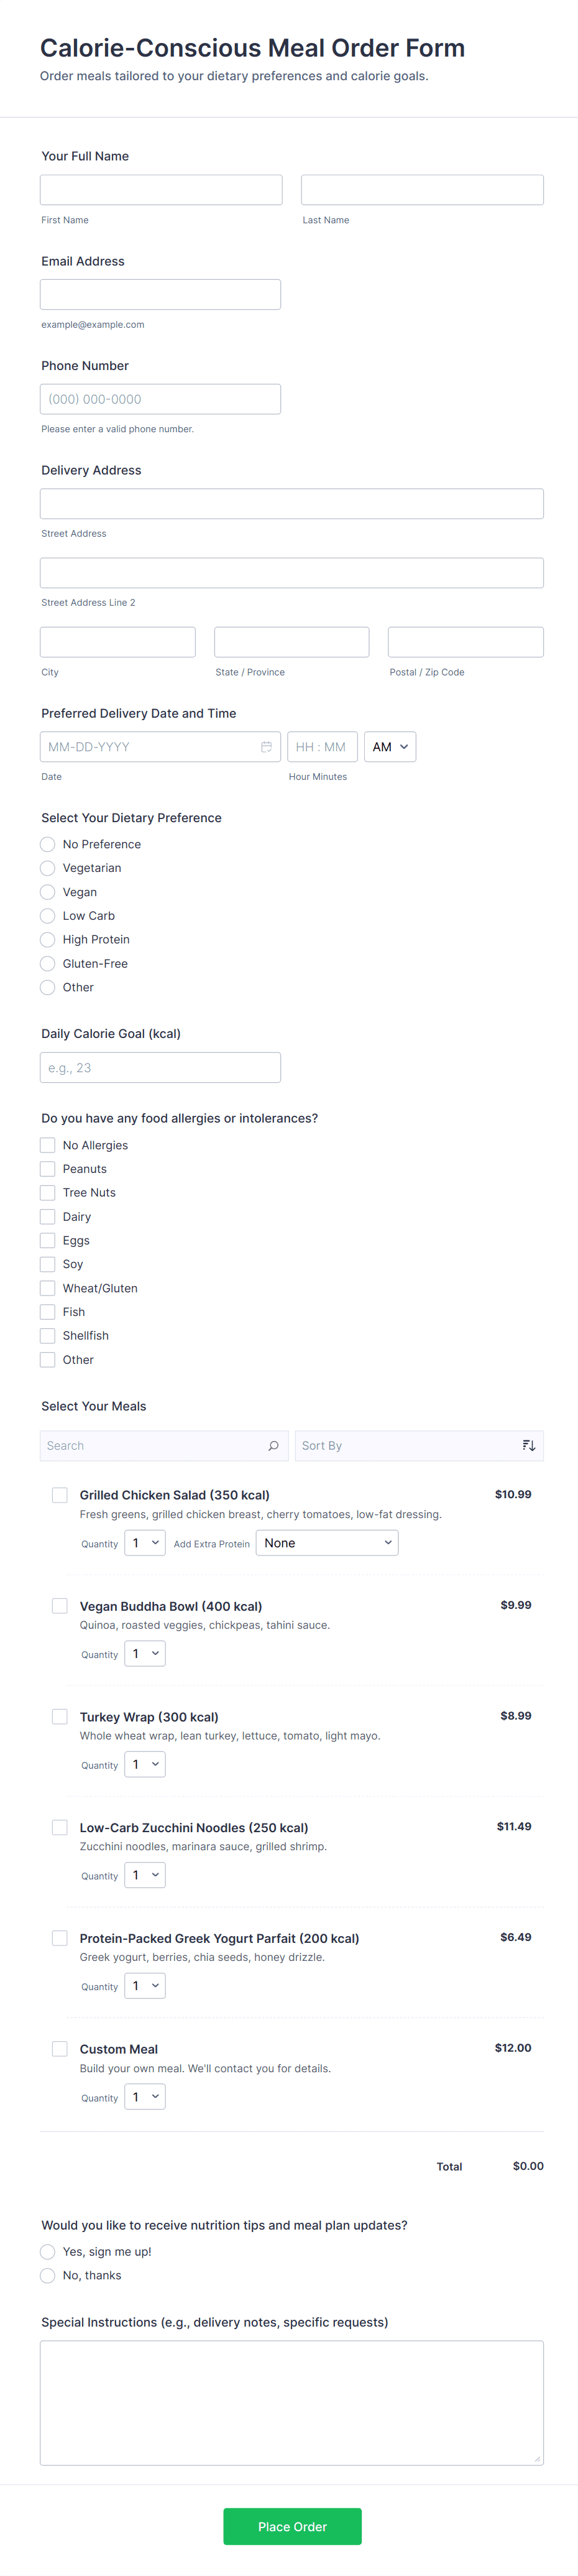Choose the High Protein radio option

pos(48,940)
